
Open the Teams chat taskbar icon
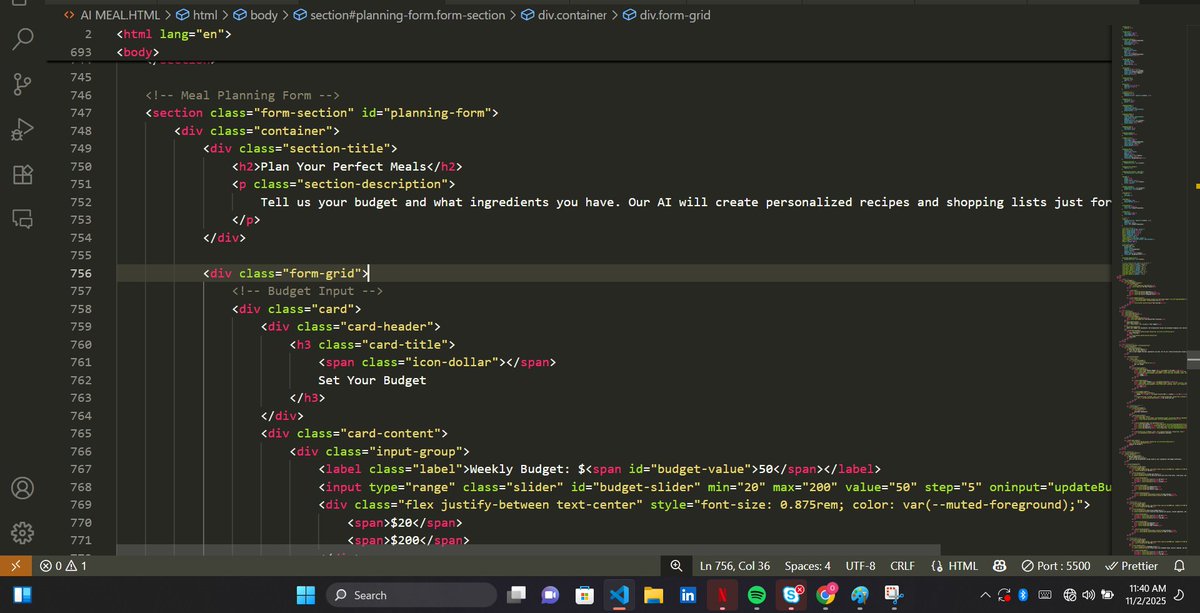pos(550,595)
